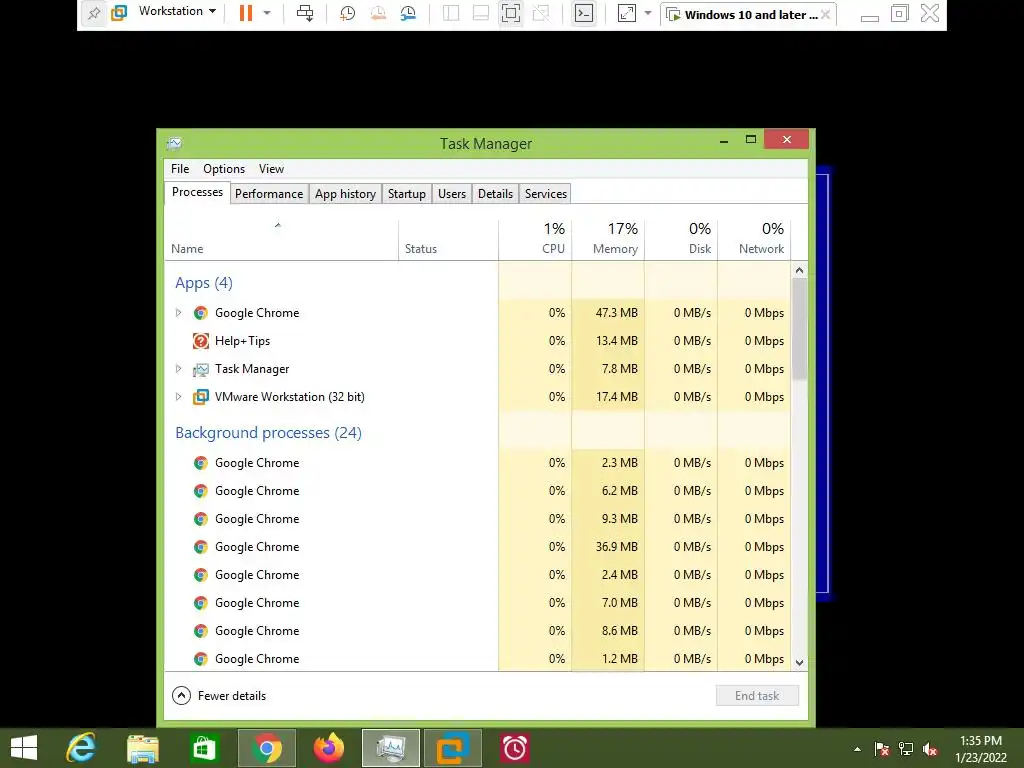The width and height of the screenshot is (1024, 768).
Task: Click the orange pause VM button
Action: 246,13
